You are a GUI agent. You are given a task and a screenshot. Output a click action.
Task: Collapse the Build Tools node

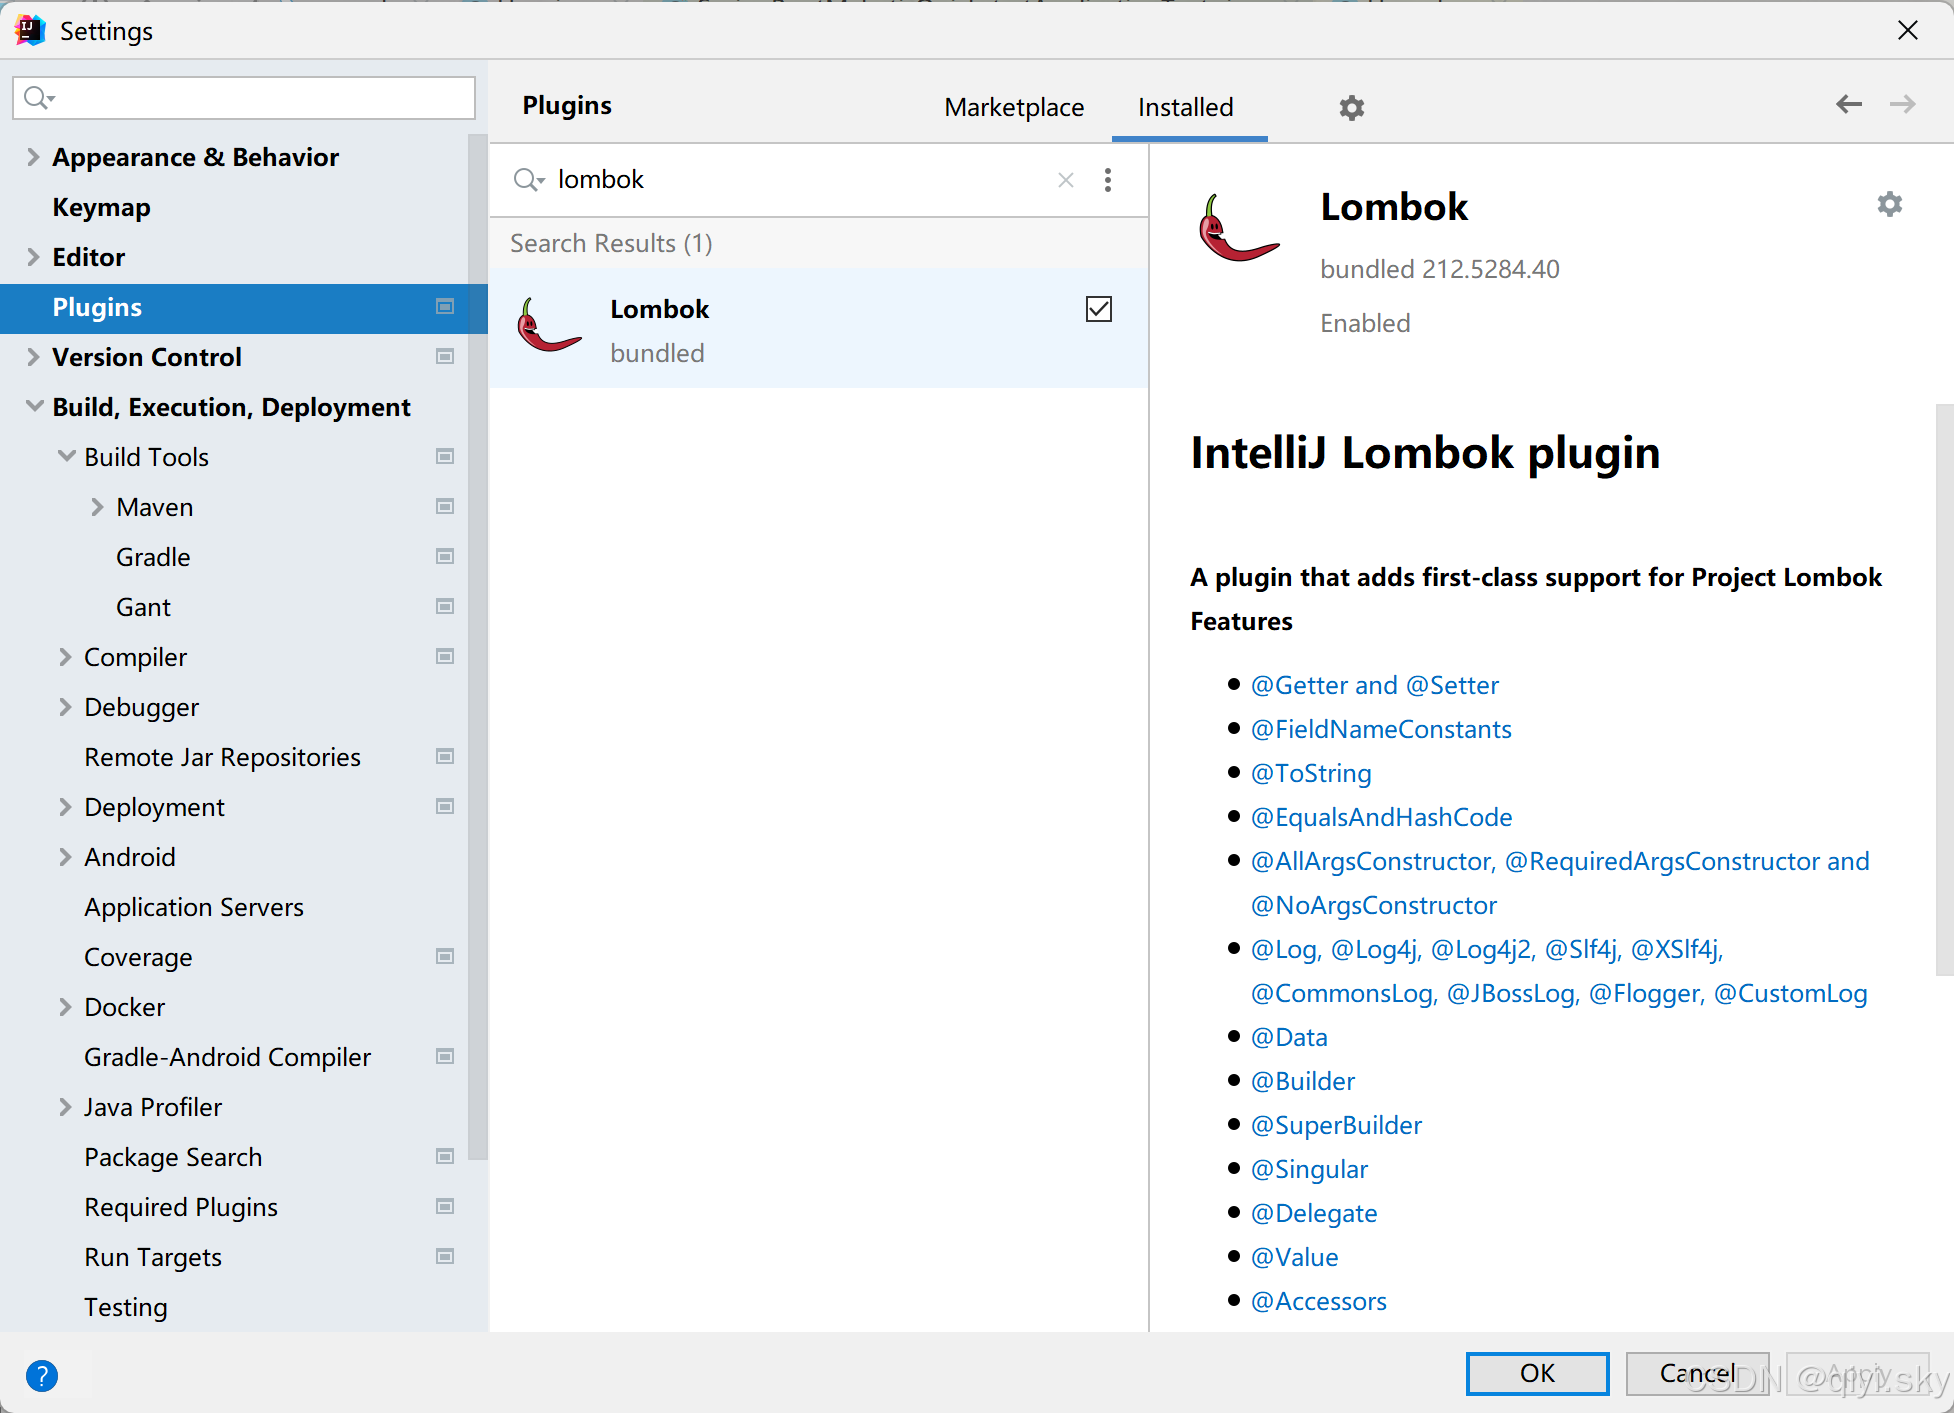[66, 457]
